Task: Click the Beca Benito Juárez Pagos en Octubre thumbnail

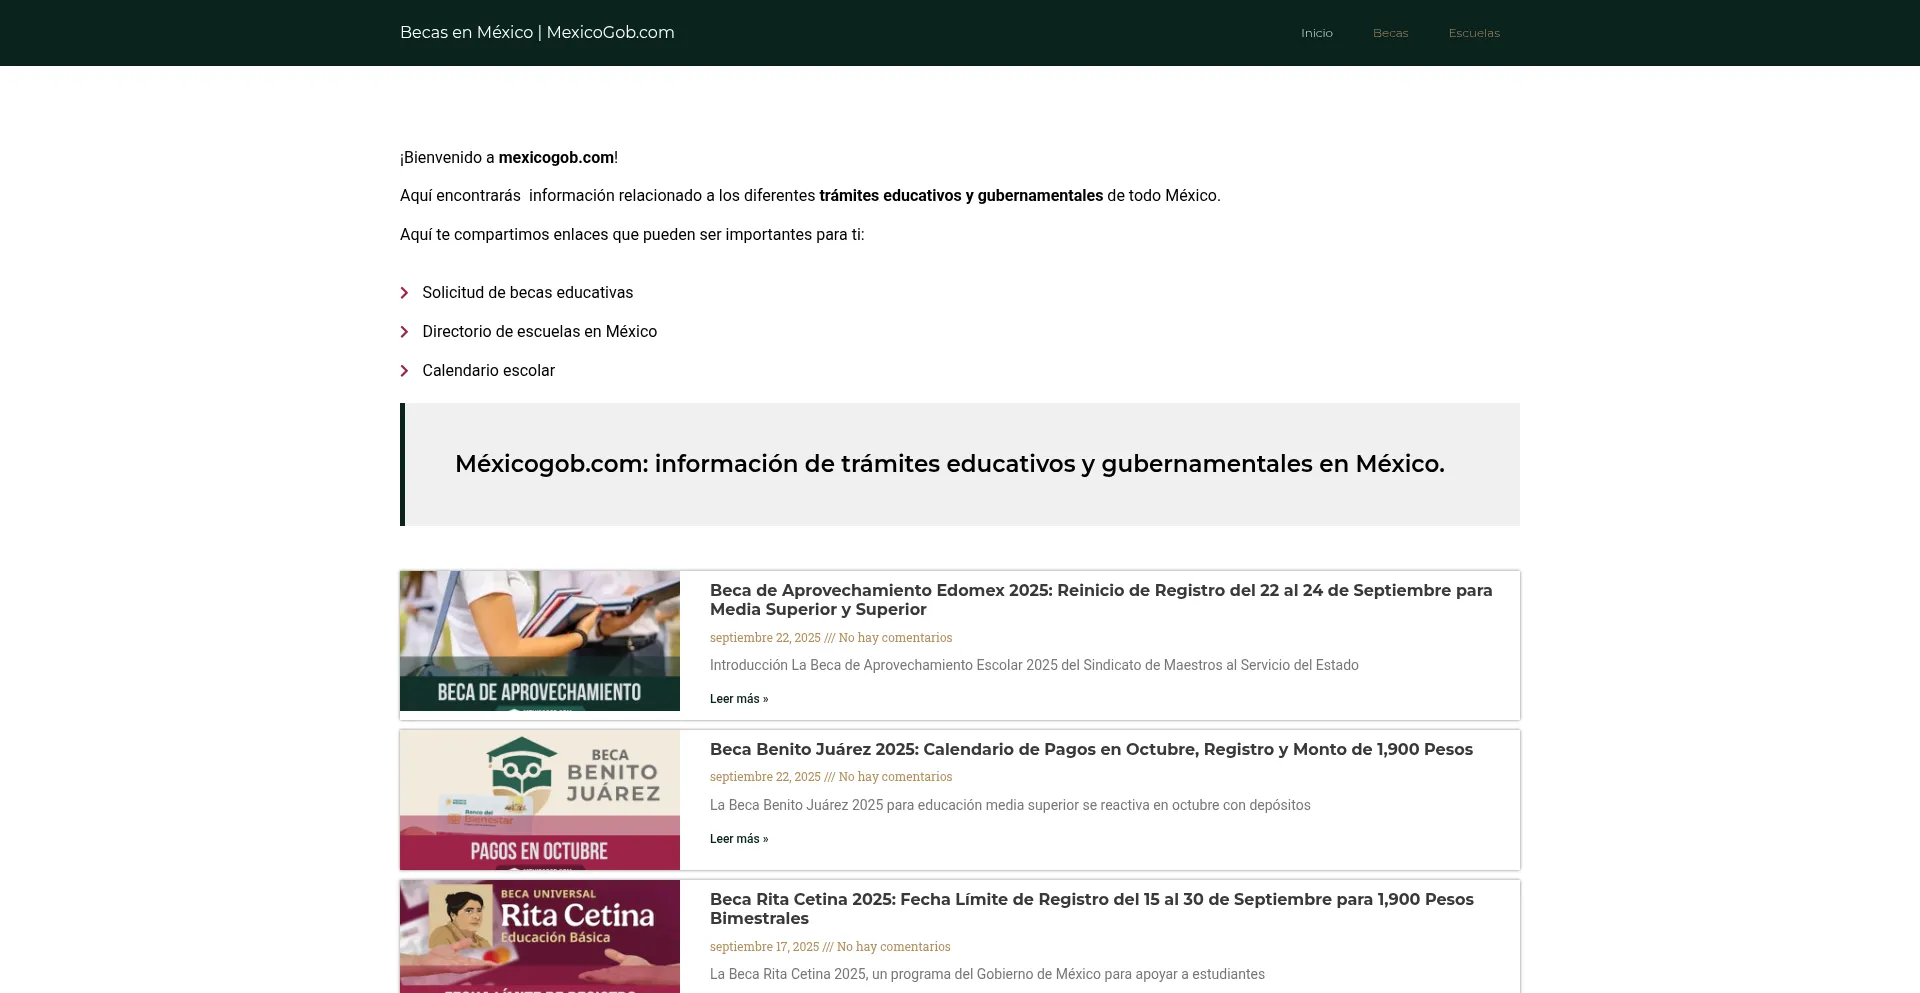Action: 539,799
